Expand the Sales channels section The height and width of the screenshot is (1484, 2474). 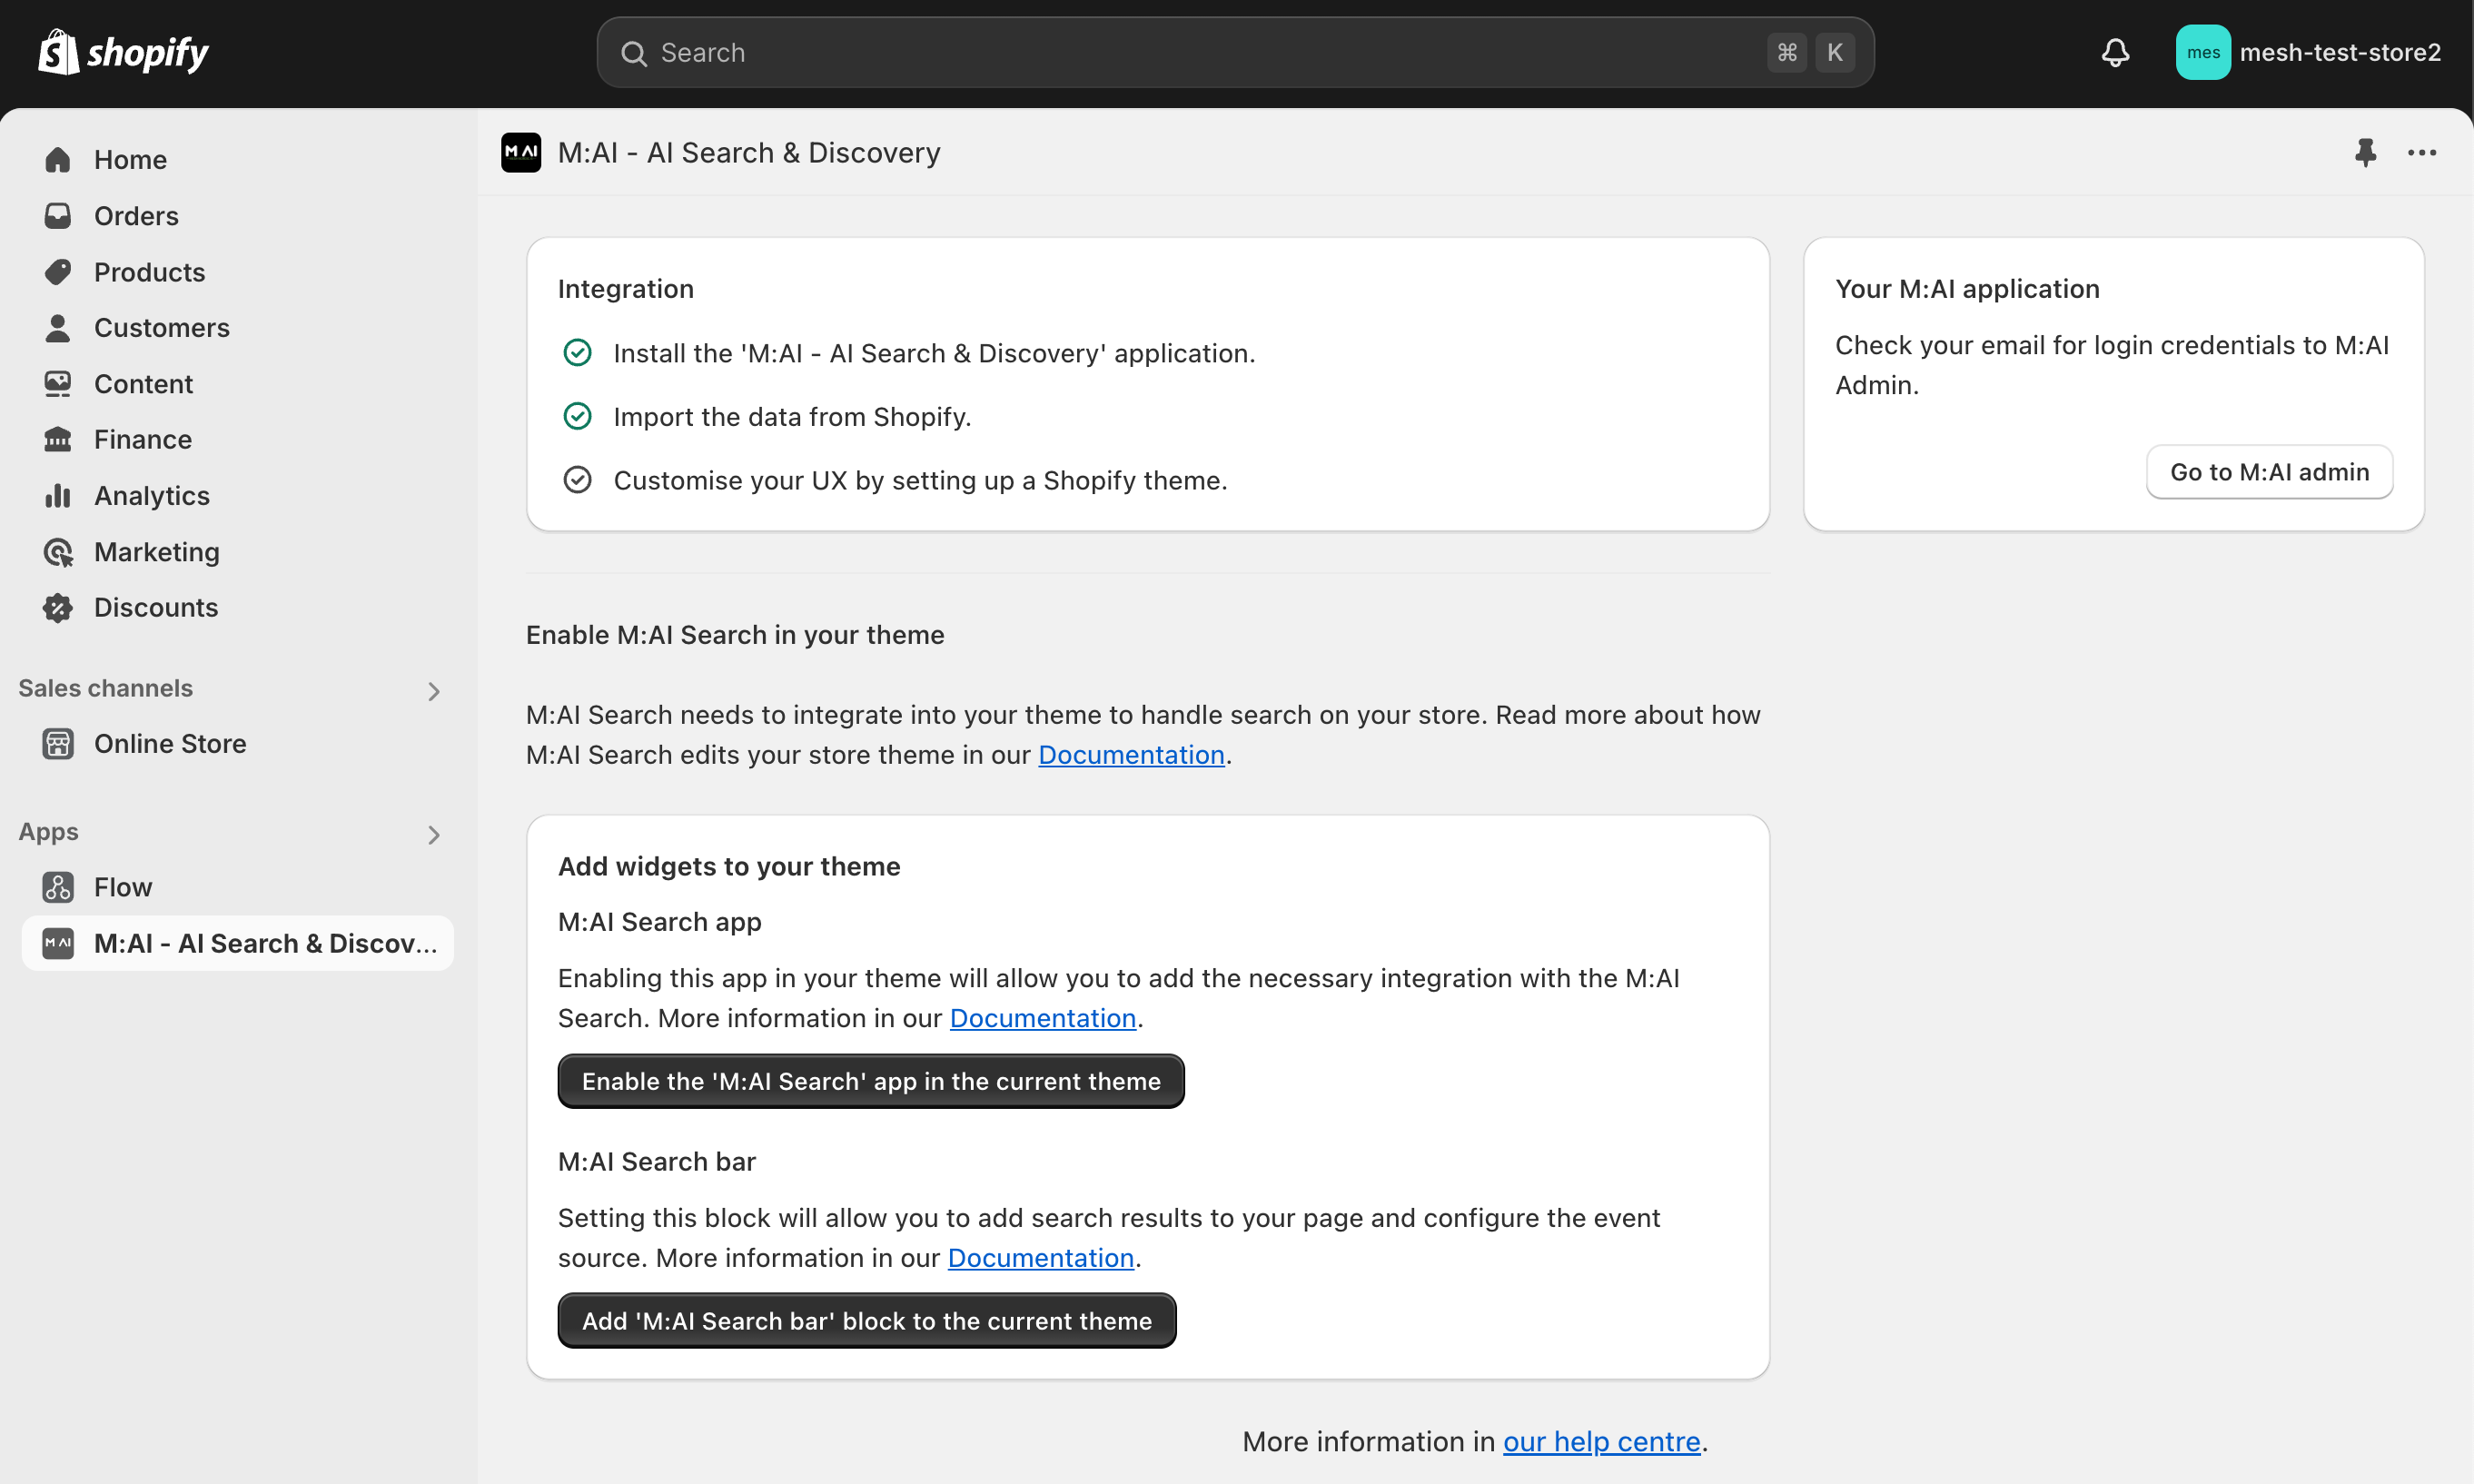(x=434, y=691)
